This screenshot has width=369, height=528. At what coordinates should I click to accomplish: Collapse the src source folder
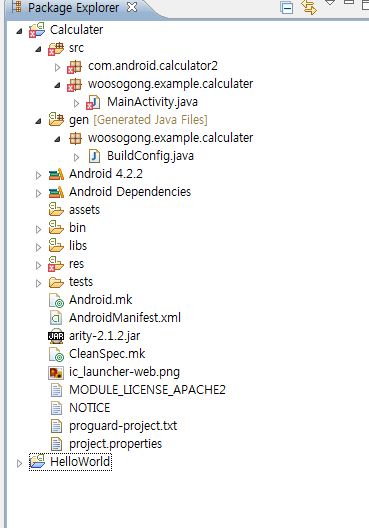[38, 49]
